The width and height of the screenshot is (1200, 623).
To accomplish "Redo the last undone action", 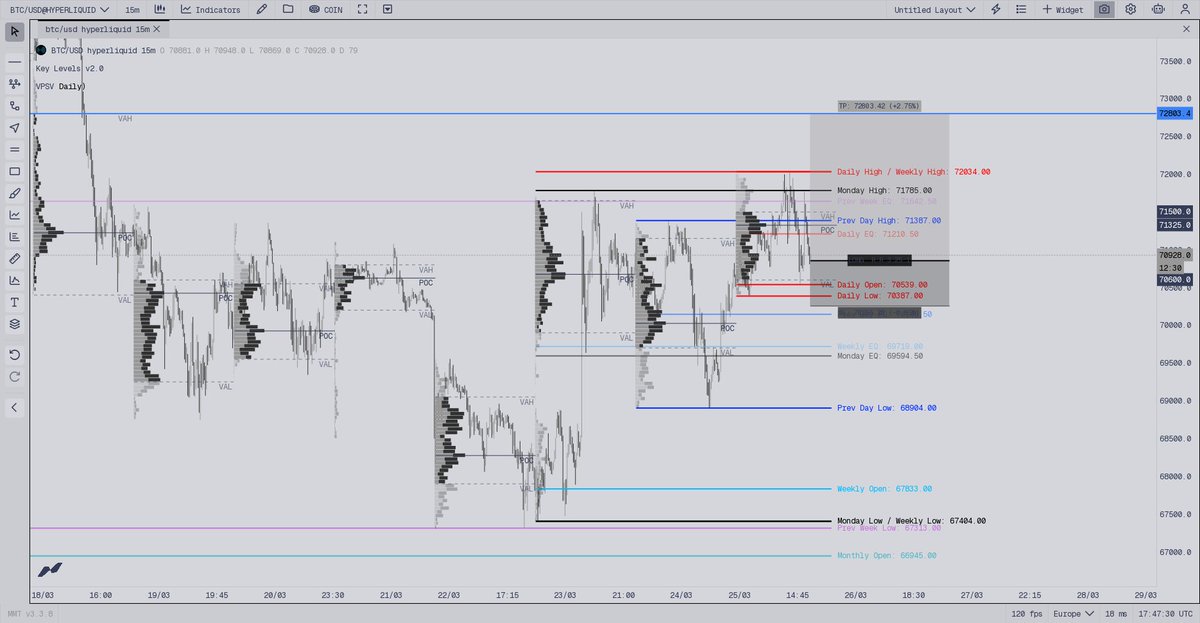I will tap(15, 377).
